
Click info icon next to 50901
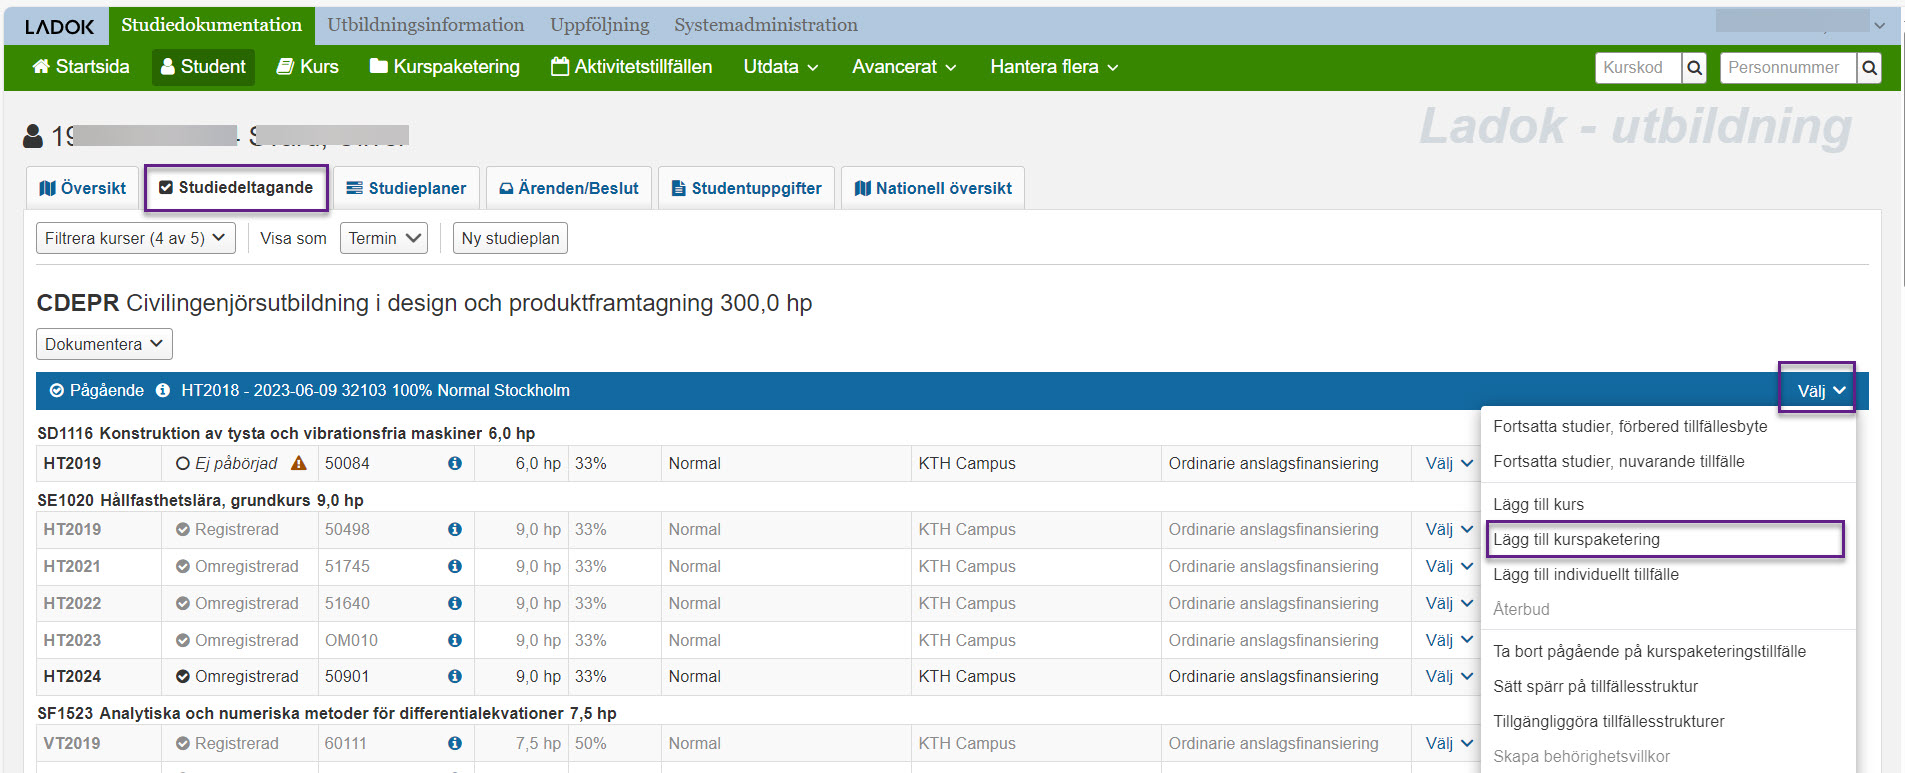(x=455, y=677)
